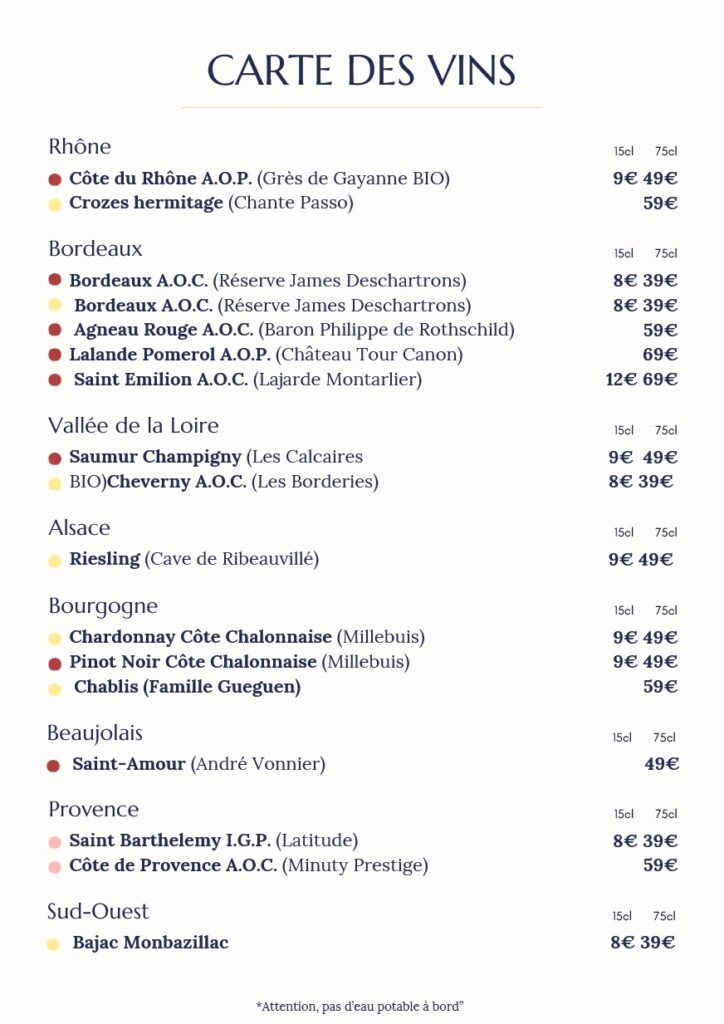
Task: Click the footnote about drinking water on board
Action: 361,1005
